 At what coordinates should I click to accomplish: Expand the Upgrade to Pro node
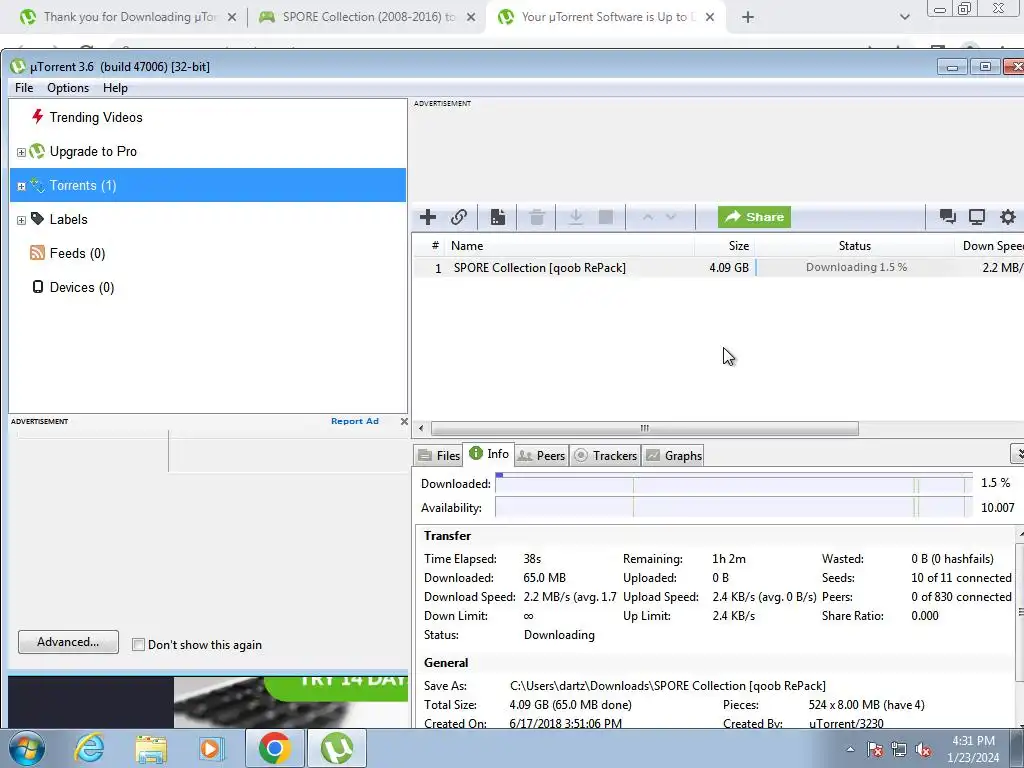pos(21,152)
